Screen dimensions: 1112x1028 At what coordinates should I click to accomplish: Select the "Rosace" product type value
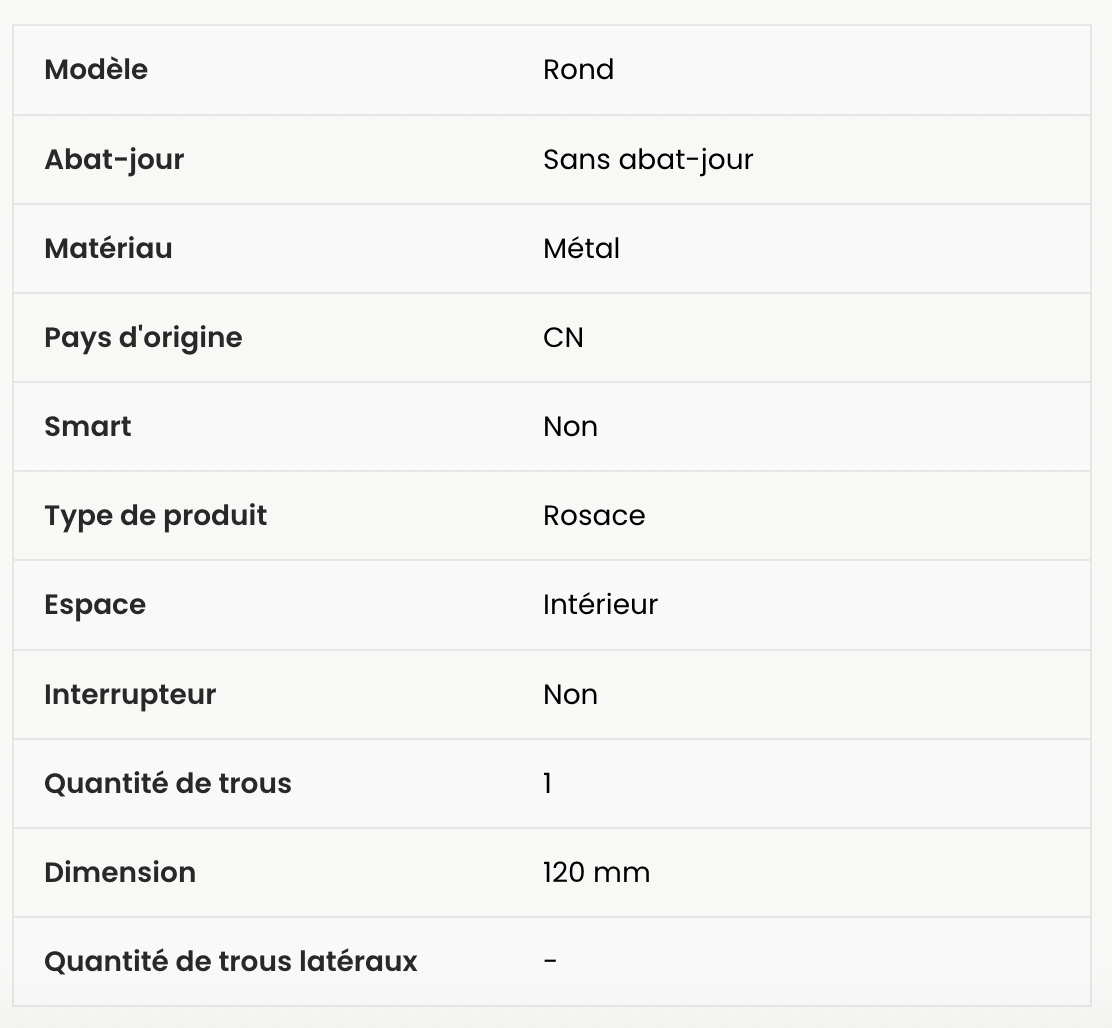594,515
